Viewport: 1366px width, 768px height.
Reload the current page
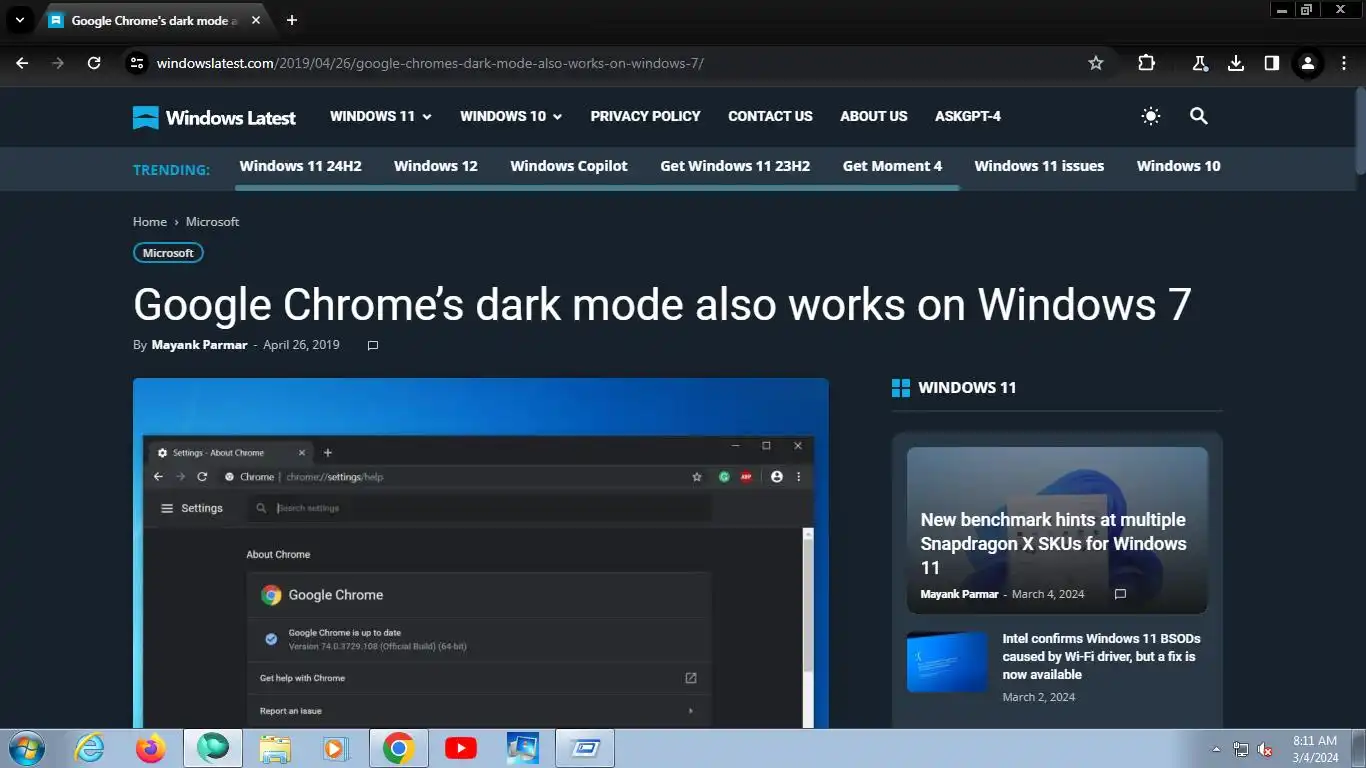pyautogui.click(x=94, y=63)
